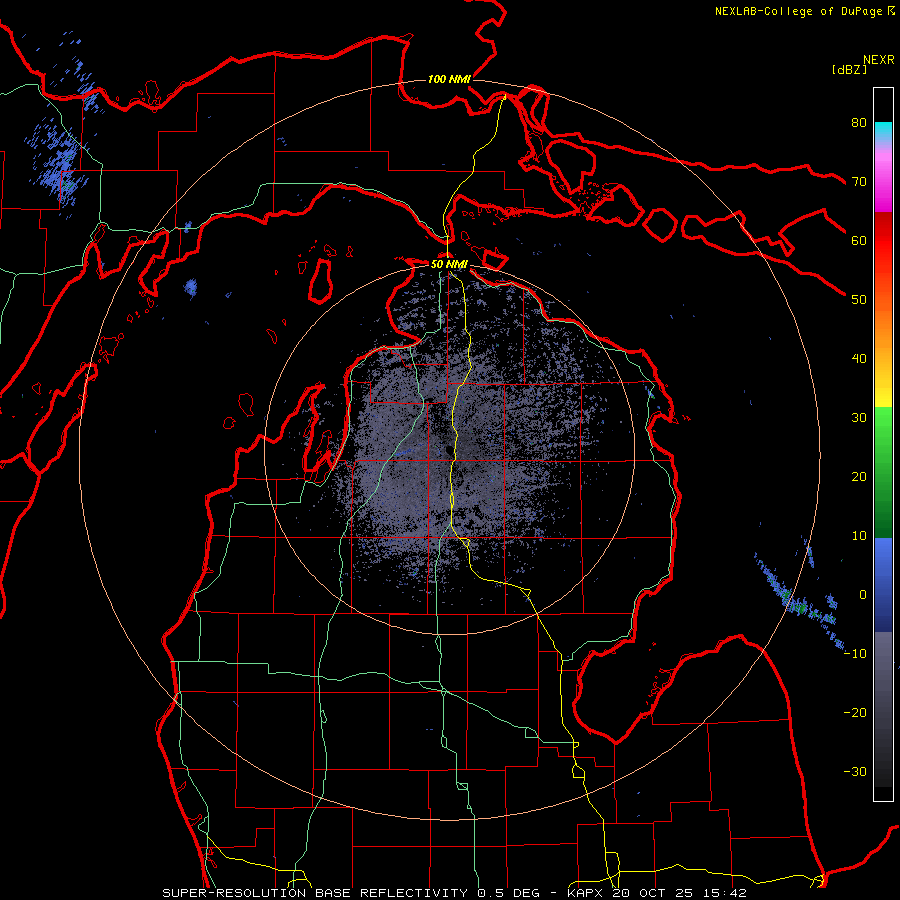Click the NEXR label above the color bar
Screen dimensions: 900x900
879,60
